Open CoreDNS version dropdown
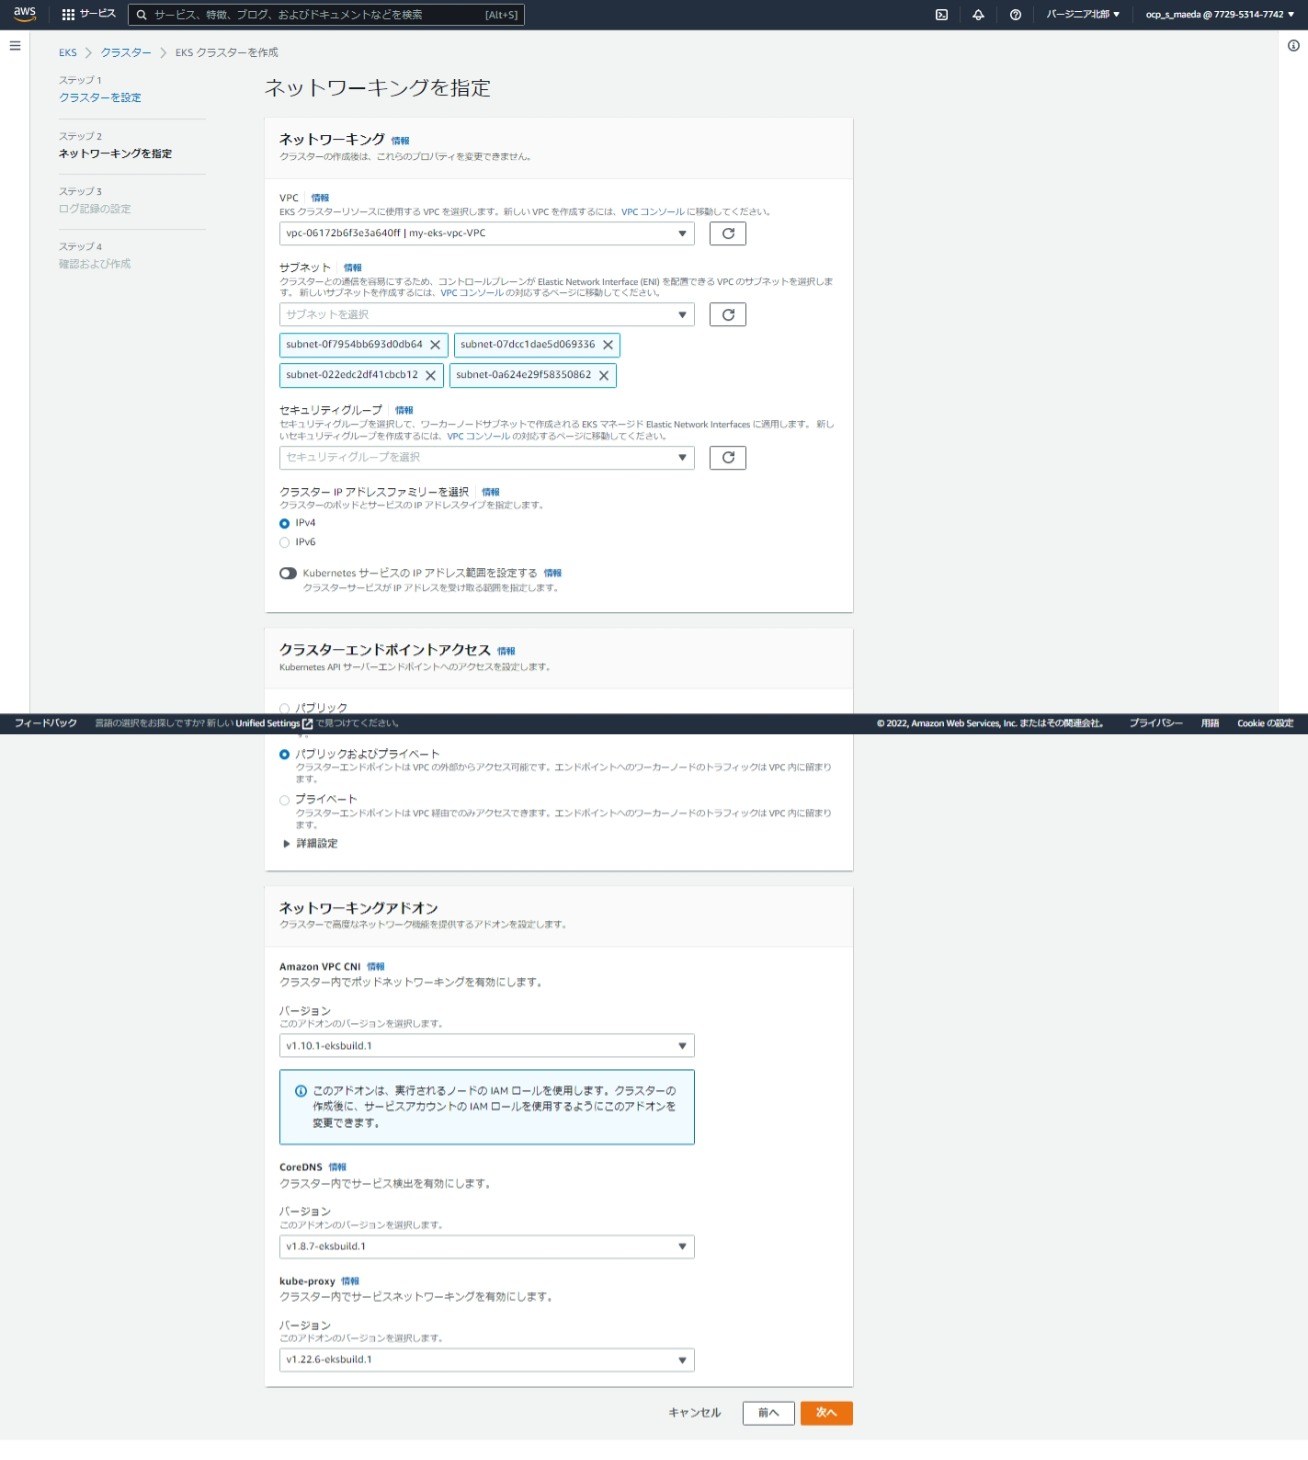The width and height of the screenshot is (1308, 1460). click(487, 1247)
